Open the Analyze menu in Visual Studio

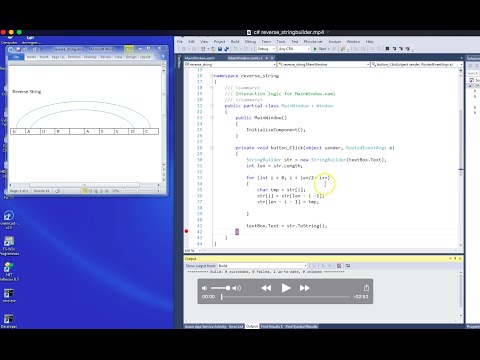tap(335, 42)
